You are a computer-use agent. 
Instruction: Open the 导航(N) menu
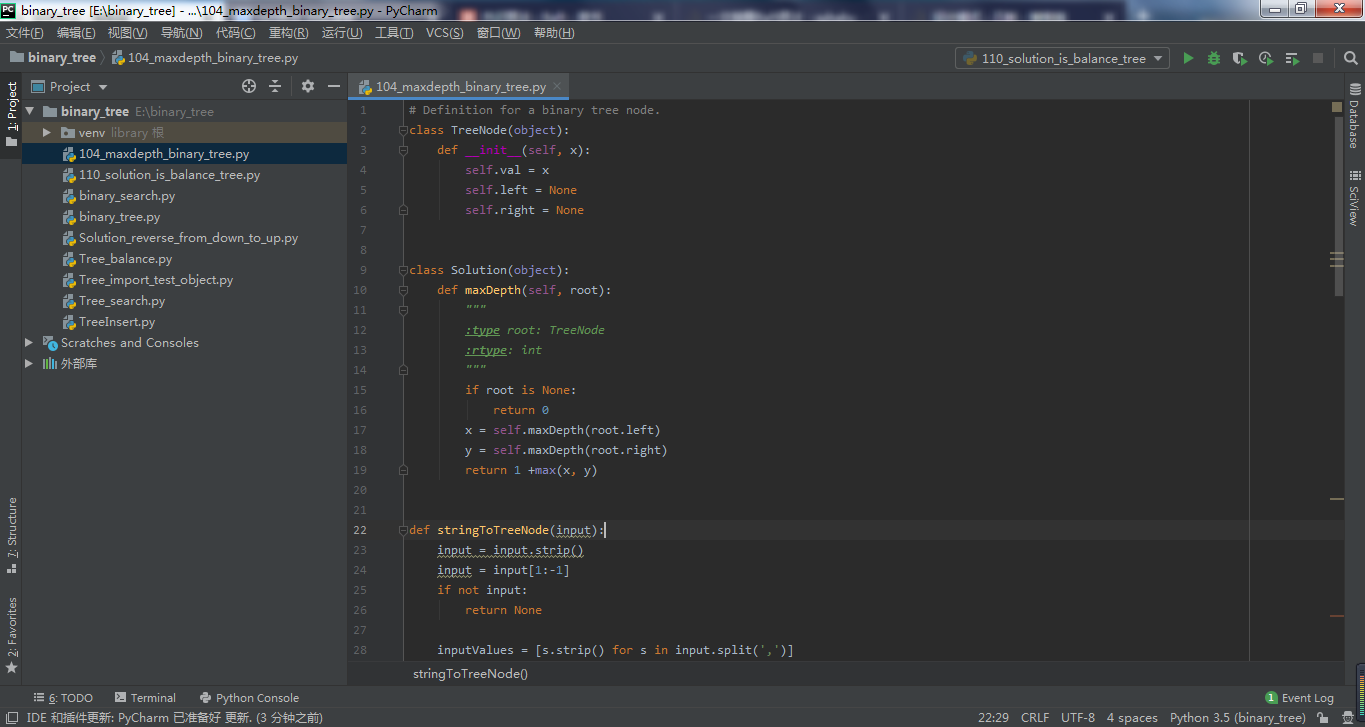[182, 33]
